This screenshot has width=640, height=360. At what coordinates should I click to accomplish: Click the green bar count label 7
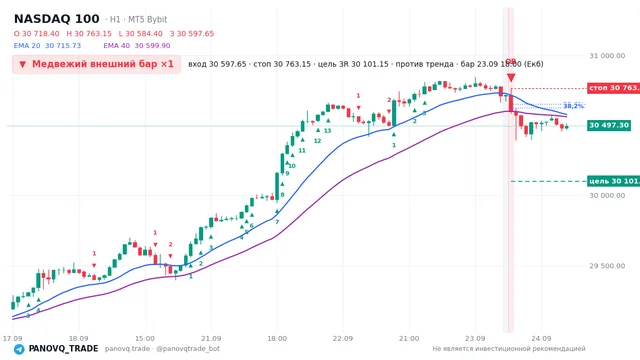point(277,222)
